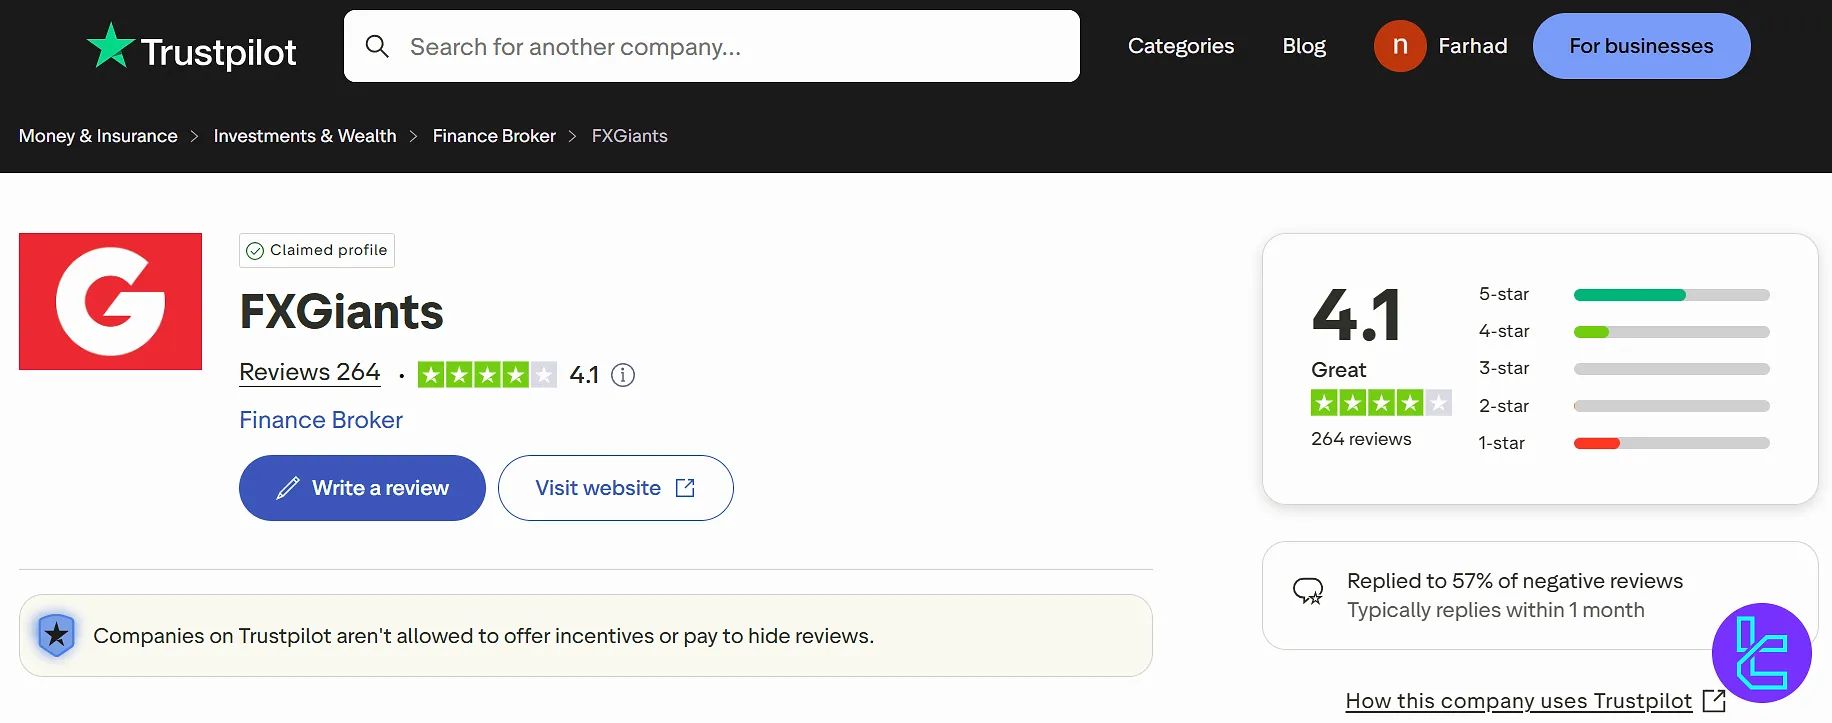This screenshot has height=723, width=1832.
Task: Select the 4-star label
Action: (1504, 331)
